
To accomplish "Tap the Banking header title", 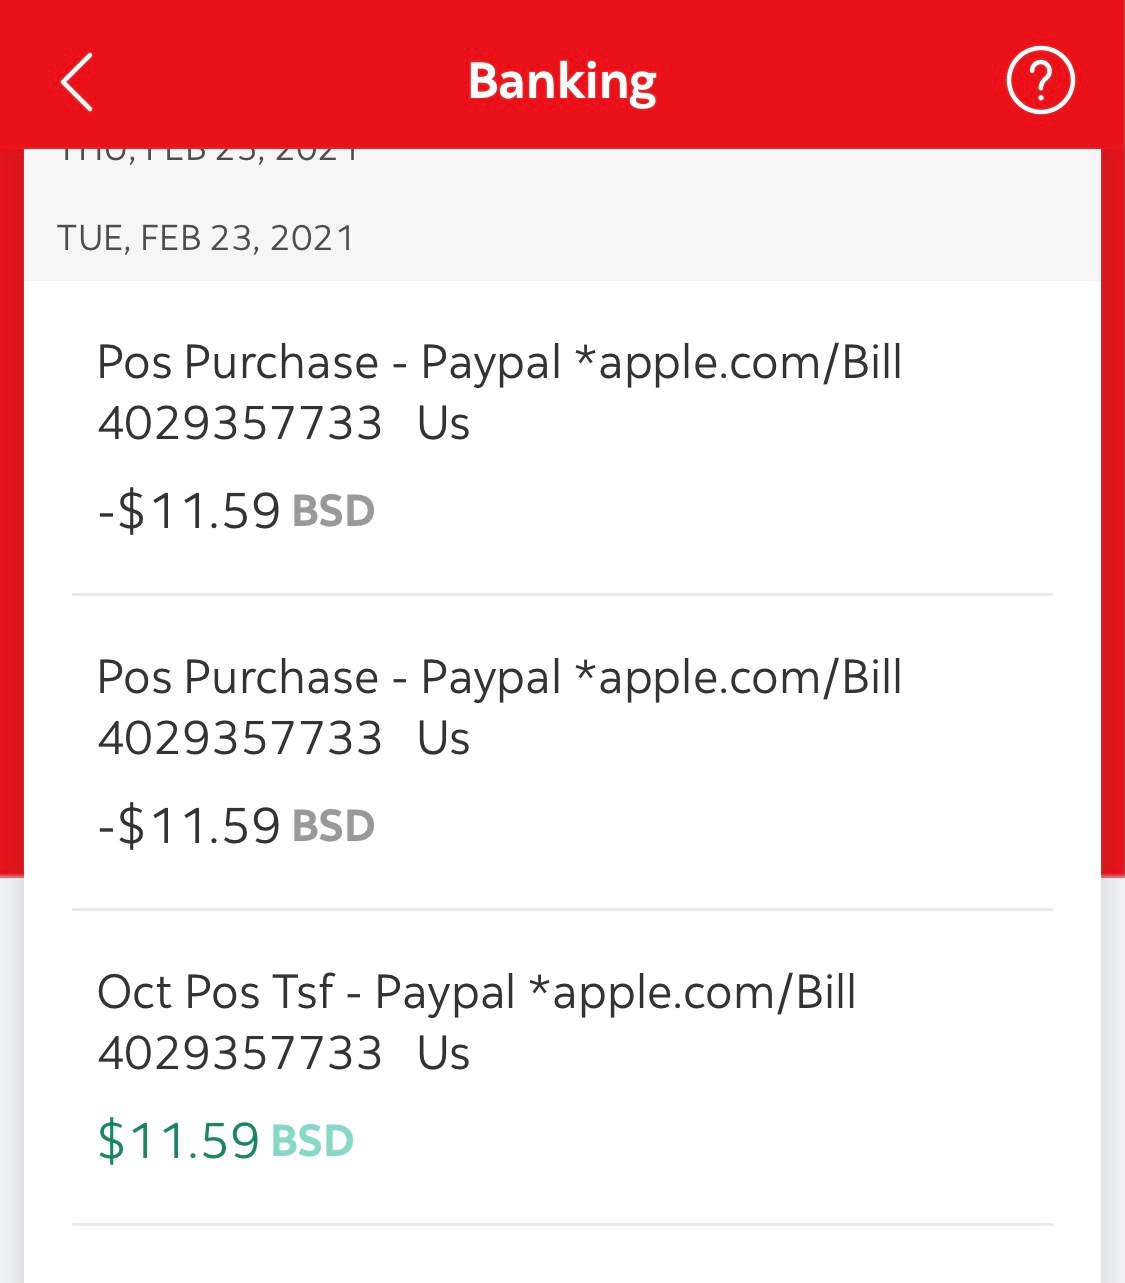I will (x=562, y=81).
